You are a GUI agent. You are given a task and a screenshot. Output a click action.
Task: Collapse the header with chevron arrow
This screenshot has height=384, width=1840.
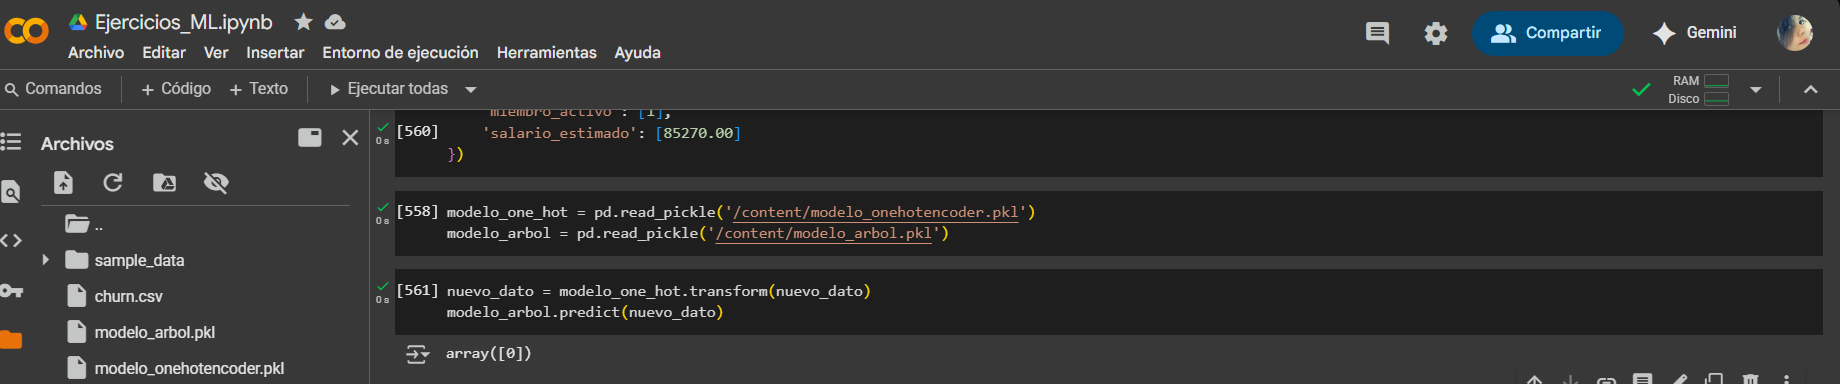(x=1810, y=90)
